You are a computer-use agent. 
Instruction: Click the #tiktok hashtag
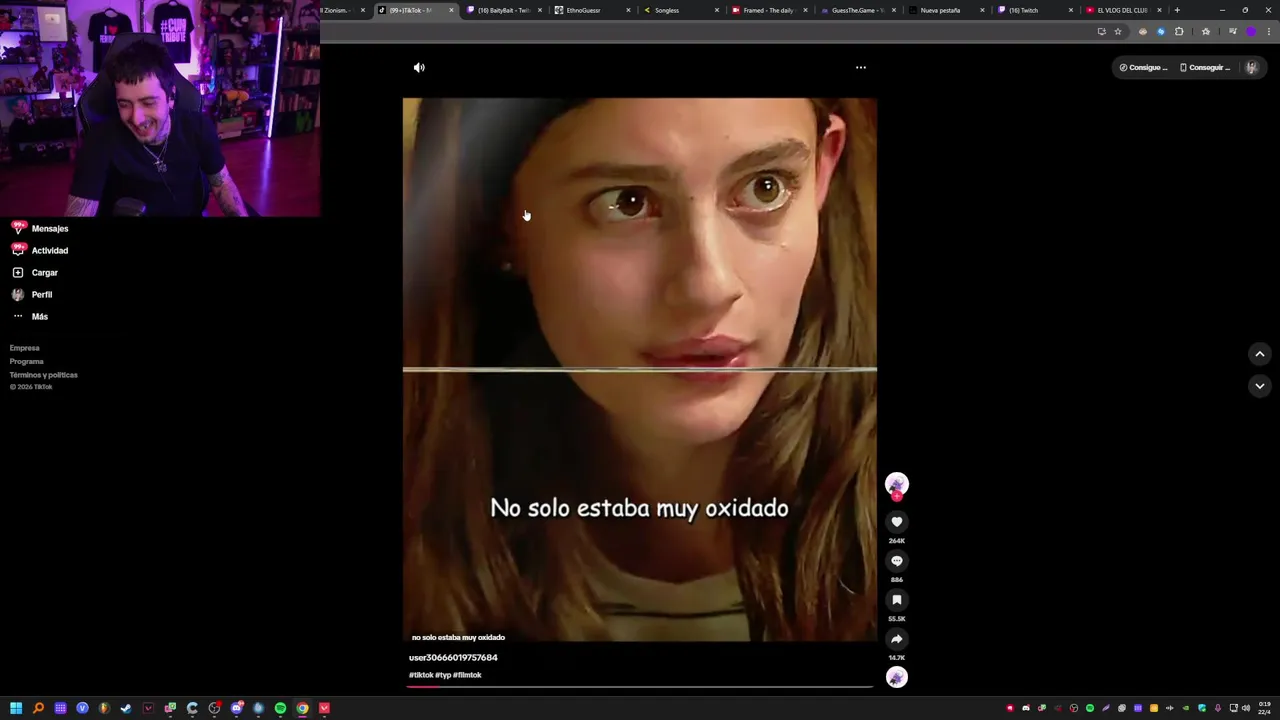pyautogui.click(x=419, y=675)
